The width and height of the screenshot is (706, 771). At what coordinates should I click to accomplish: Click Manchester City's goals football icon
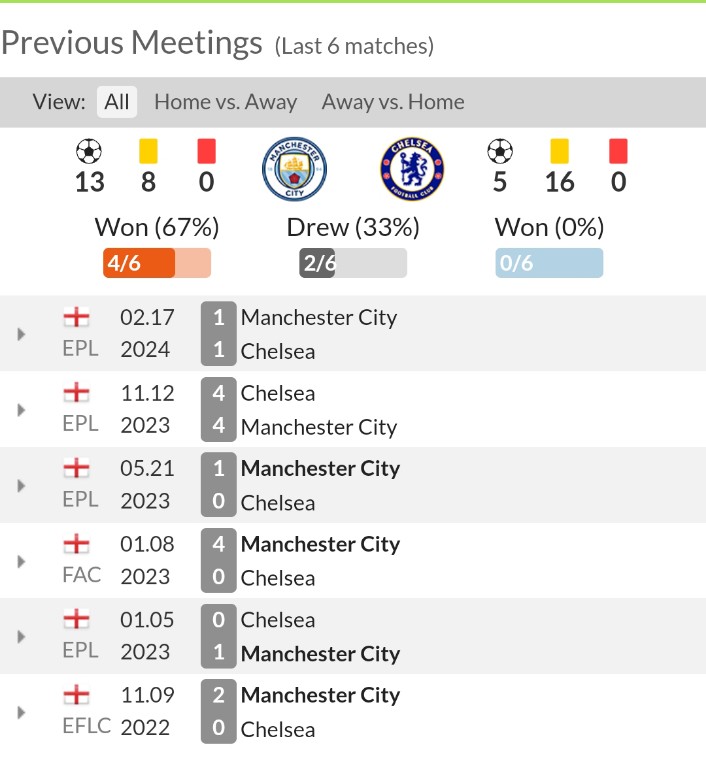click(x=89, y=152)
